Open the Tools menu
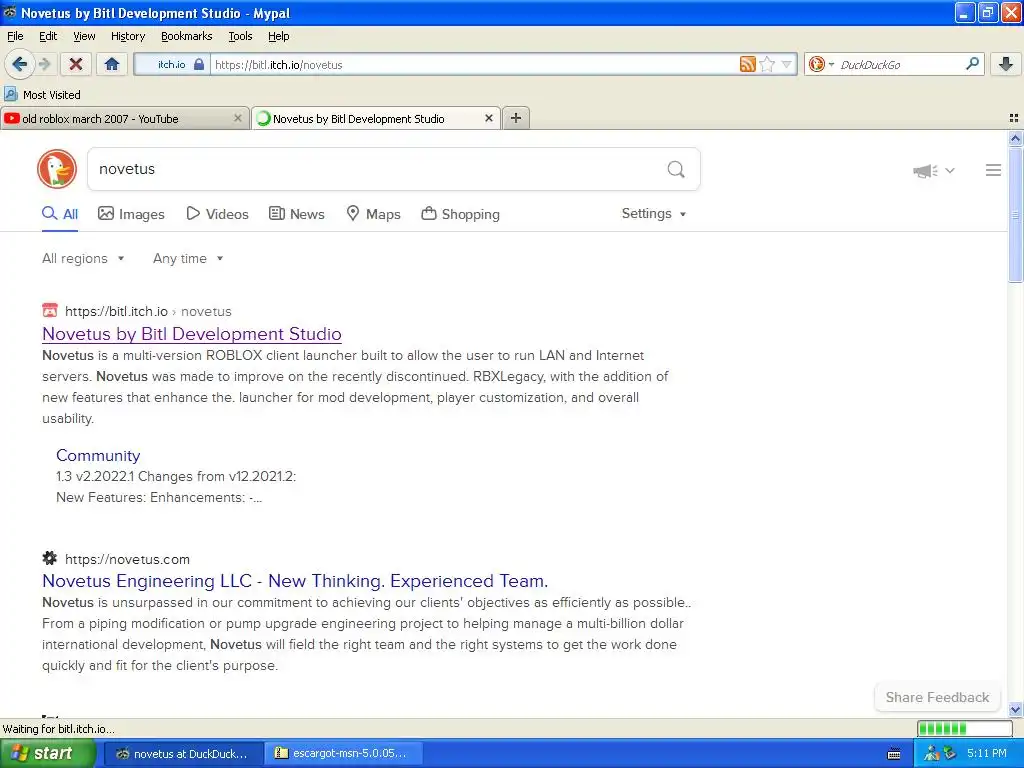Screen dimensions: 1024x768 tap(240, 36)
